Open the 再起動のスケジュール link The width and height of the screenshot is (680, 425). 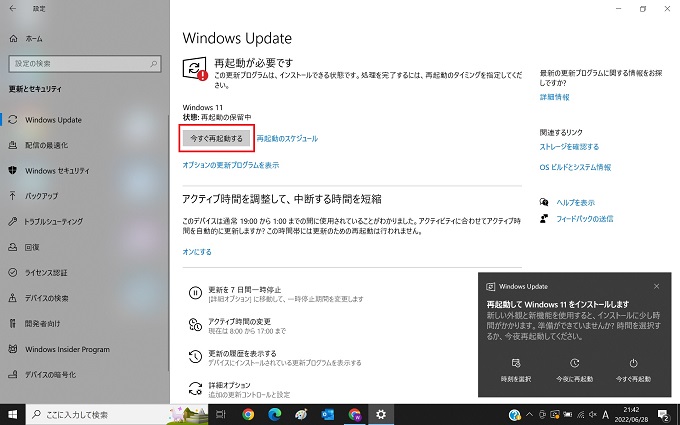pyautogui.click(x=287, y=139)
